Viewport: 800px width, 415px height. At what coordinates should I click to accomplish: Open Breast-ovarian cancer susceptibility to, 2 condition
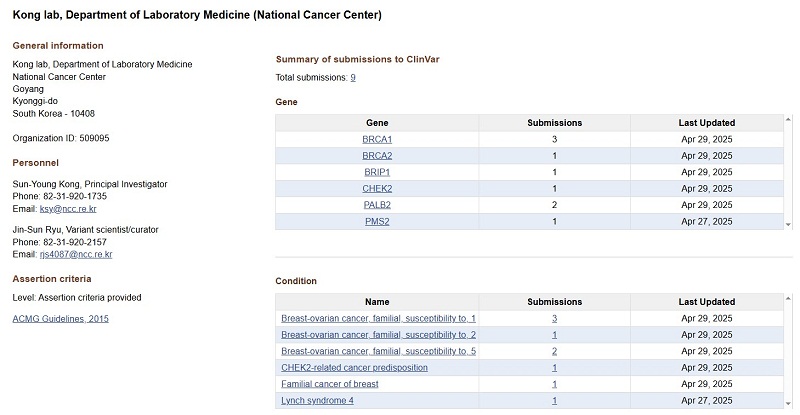coord(378,335)
